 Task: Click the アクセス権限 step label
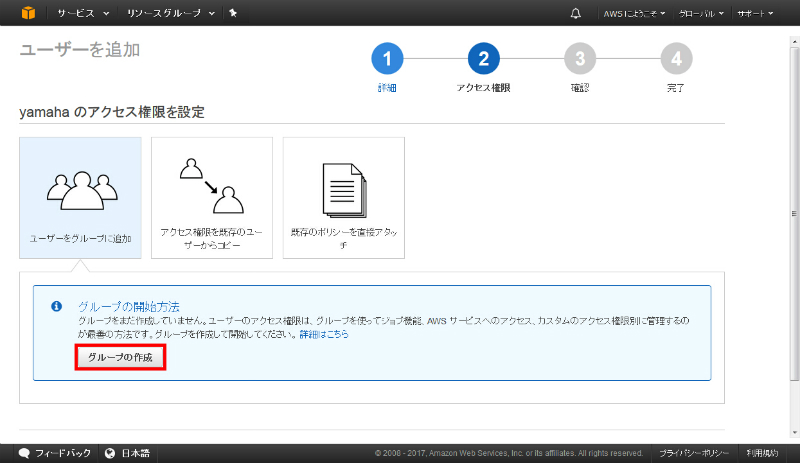(x=484, y=88)
